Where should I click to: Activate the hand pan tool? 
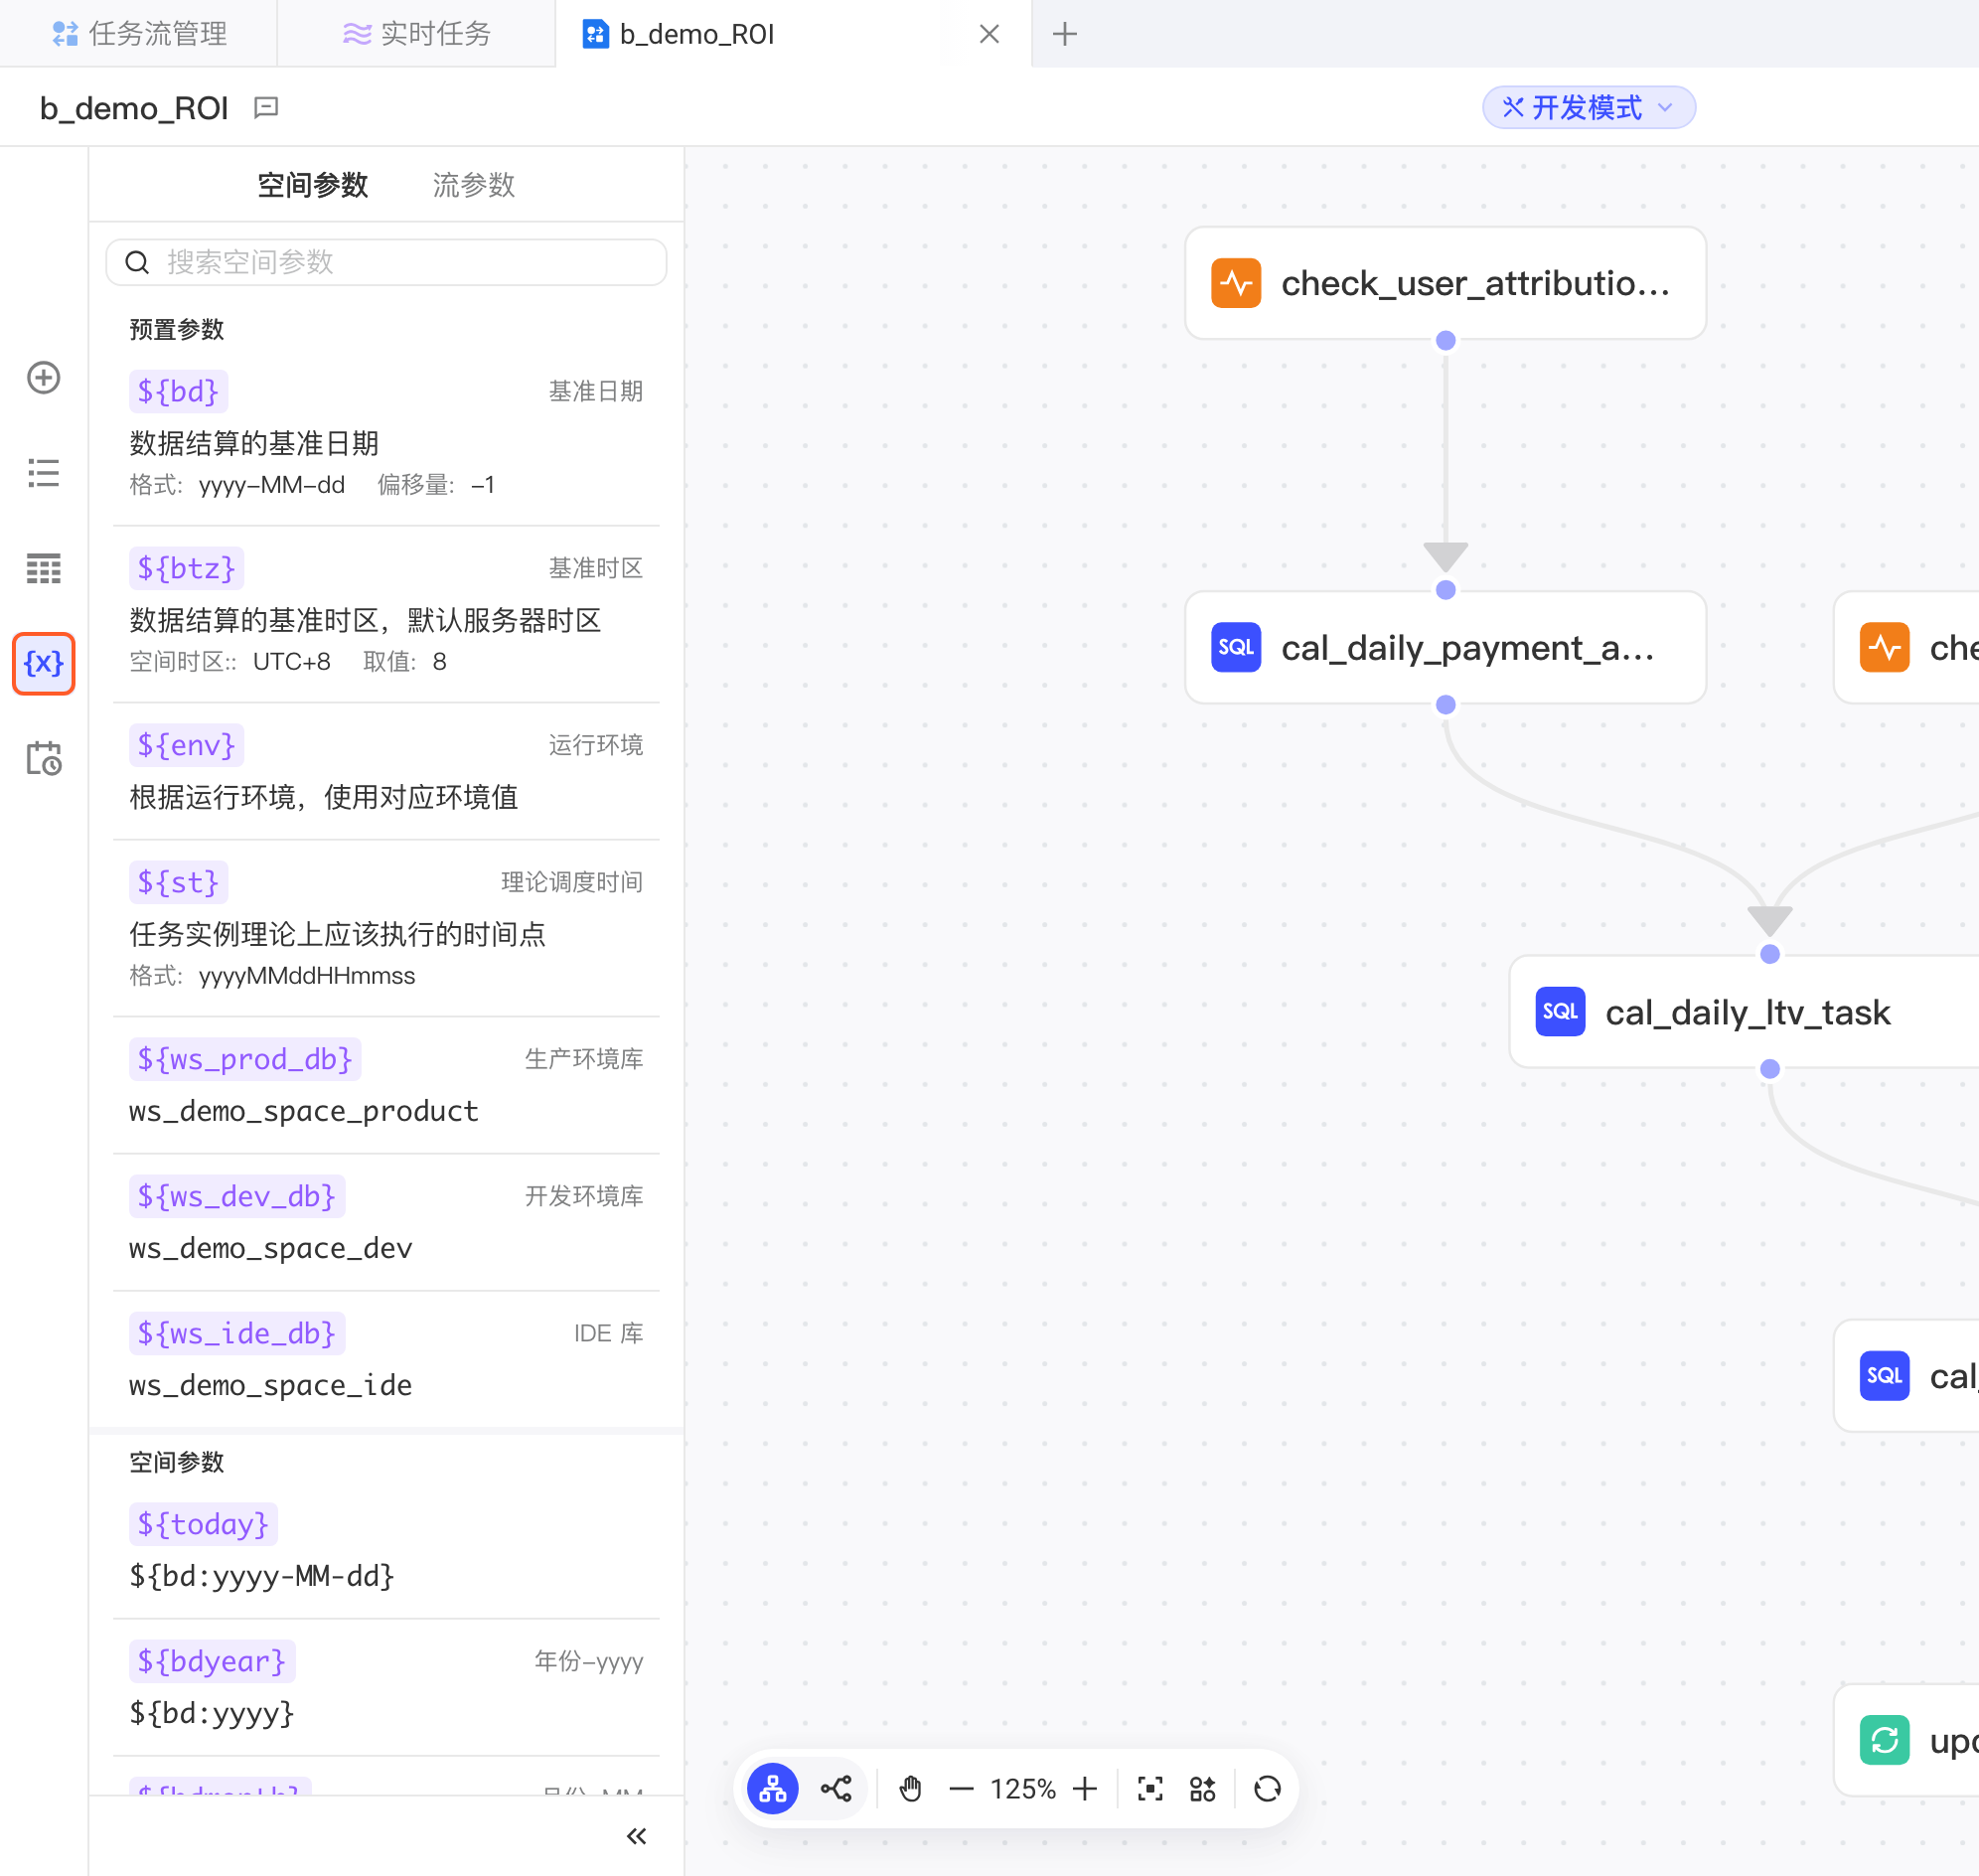point(910,1788)
